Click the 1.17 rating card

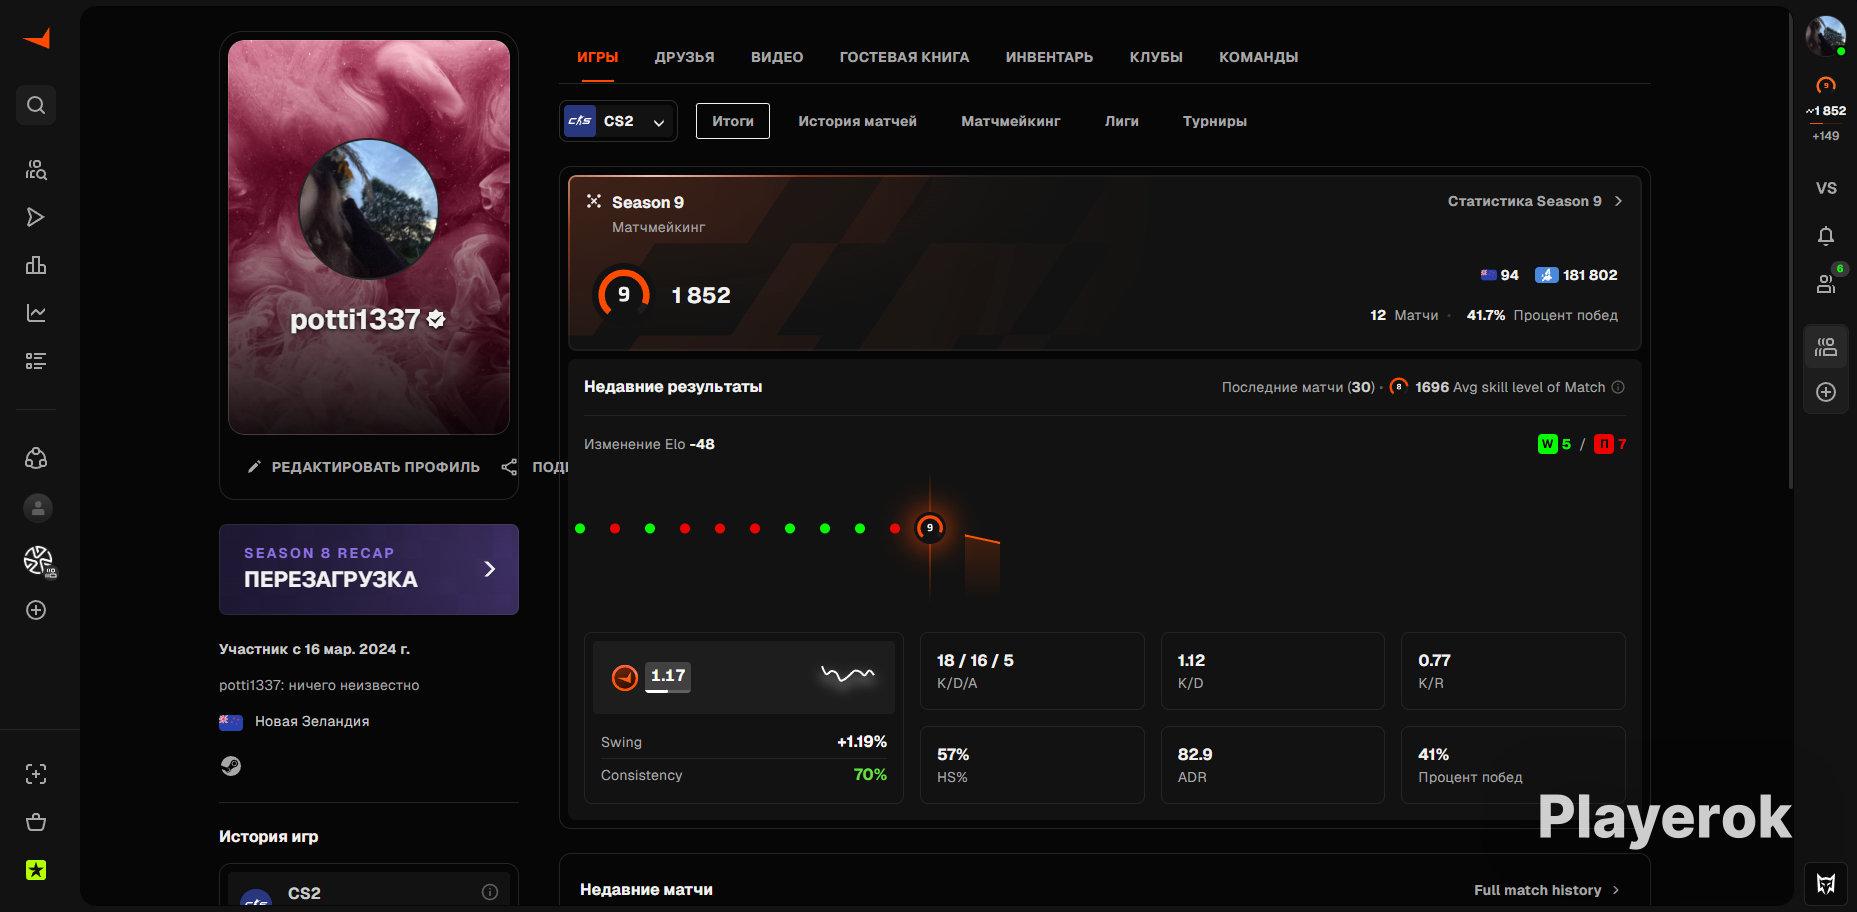[744, 677]
